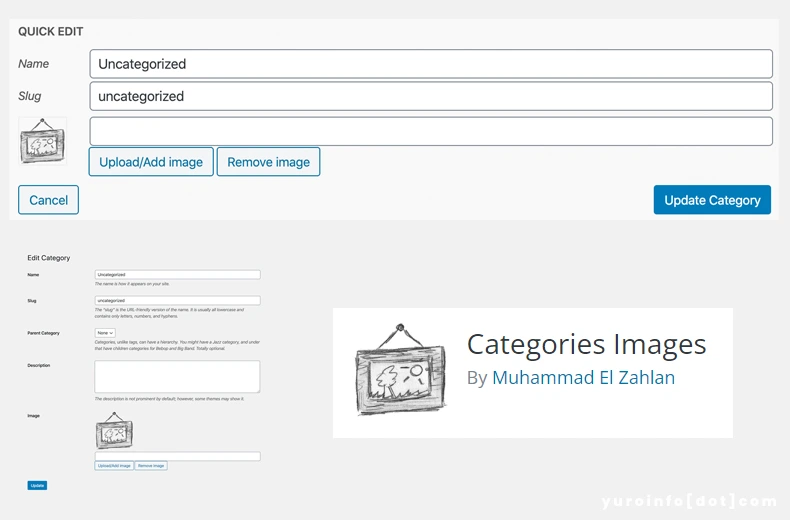This screenshot has width=790, height=520.
Task: Click the Name field in Edit Category form
Action: (x=177, y=275)
